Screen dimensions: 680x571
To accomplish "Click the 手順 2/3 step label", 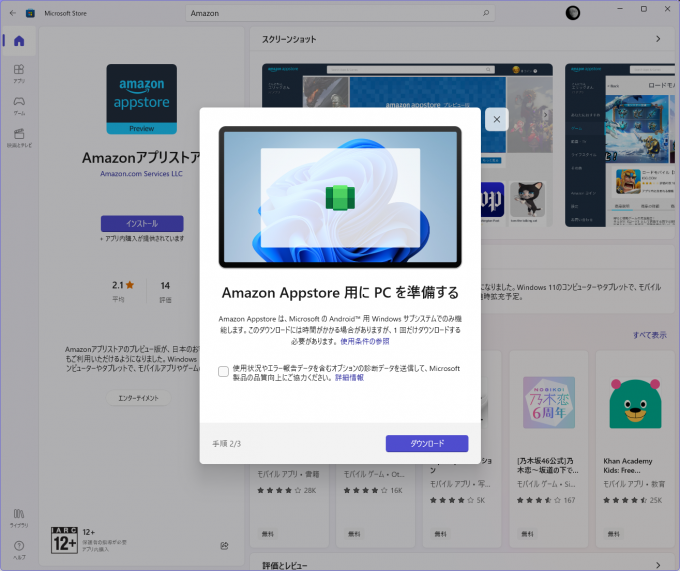I will (x=226, y=444).
